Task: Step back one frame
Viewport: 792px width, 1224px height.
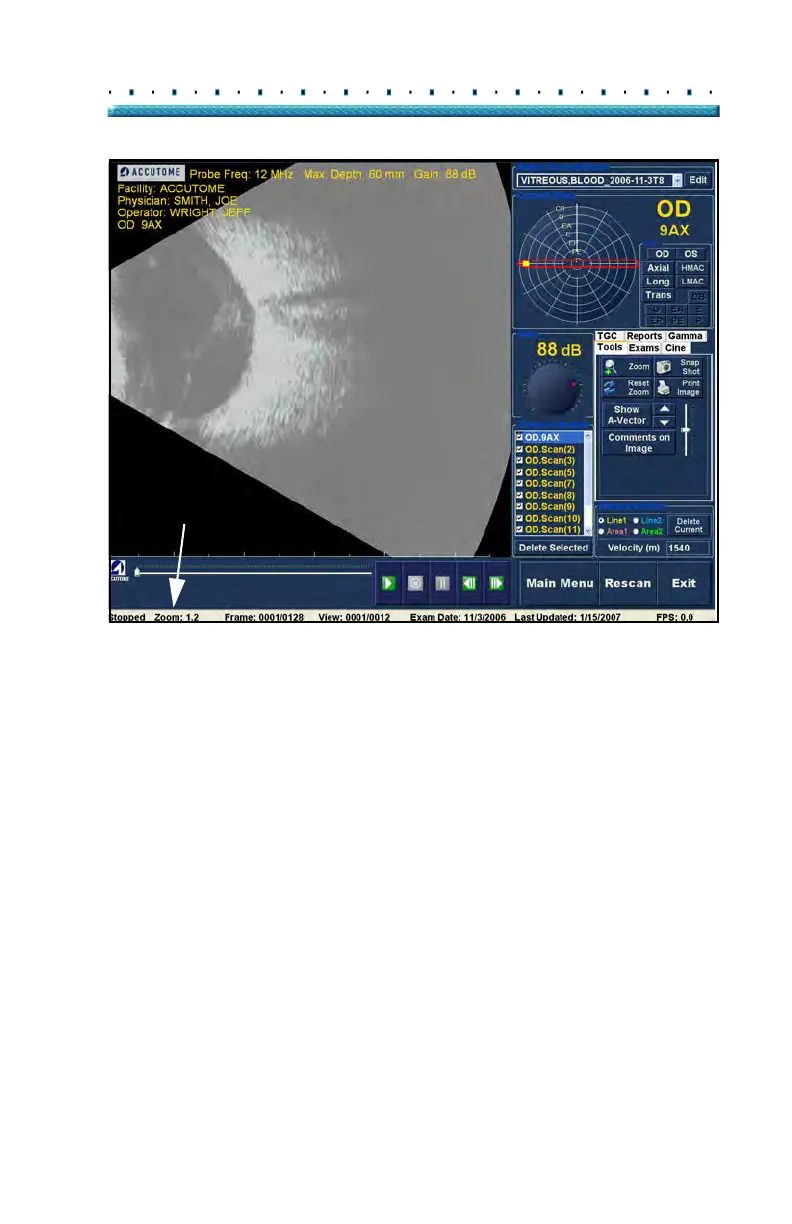Action: (468, 582)
